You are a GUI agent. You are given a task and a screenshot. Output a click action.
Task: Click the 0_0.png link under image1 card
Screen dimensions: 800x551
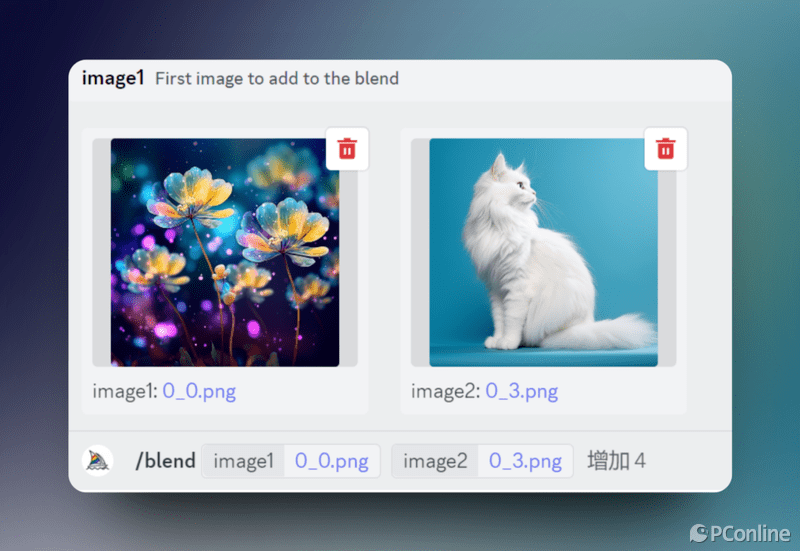point(199,391)
